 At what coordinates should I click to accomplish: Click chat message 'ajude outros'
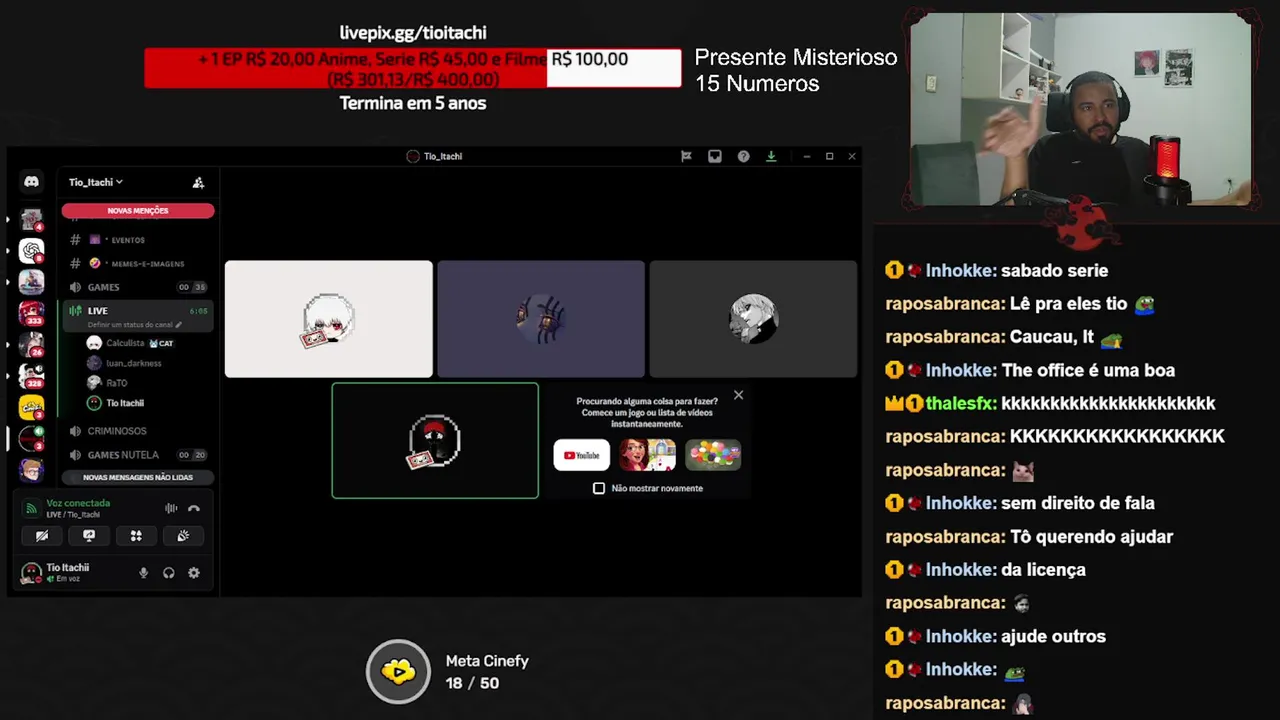(x=1053, y=636)
